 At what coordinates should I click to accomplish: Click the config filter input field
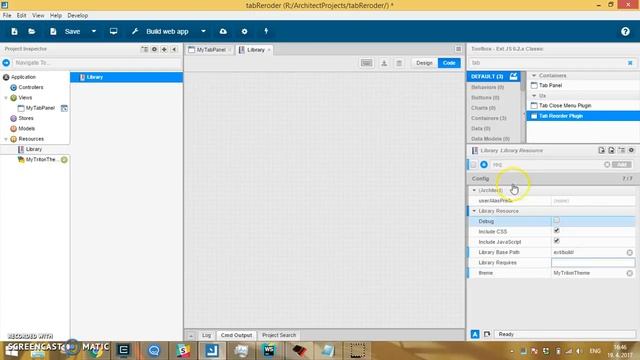tap(546, 164)
